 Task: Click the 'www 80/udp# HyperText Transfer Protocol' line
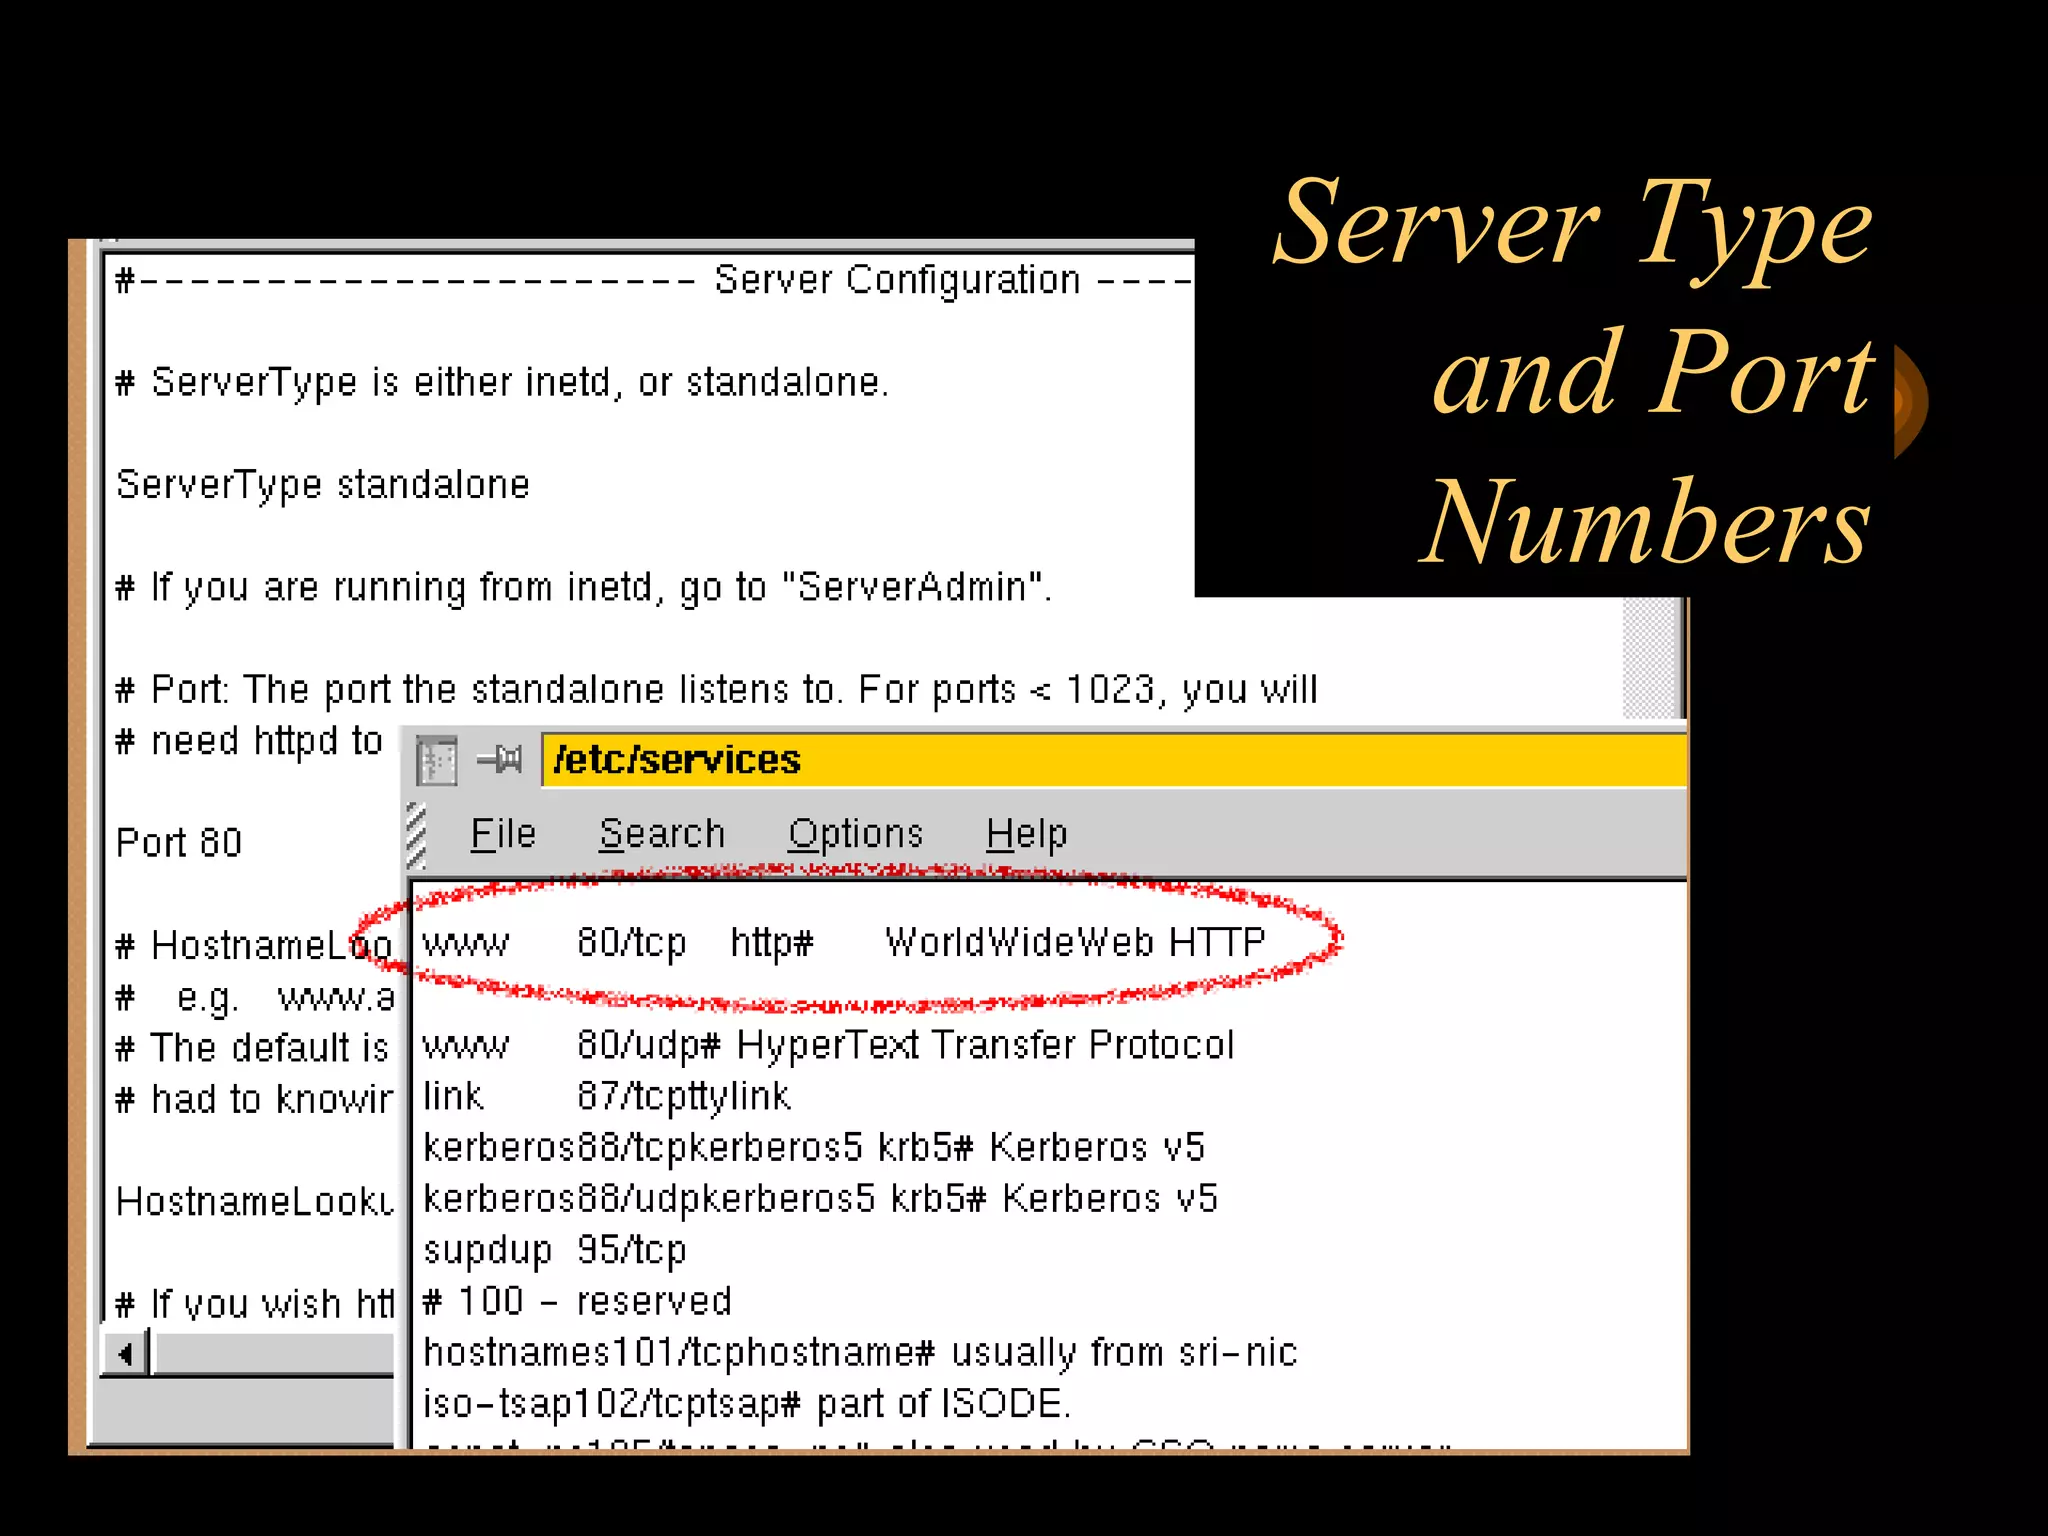[829, 1045]
